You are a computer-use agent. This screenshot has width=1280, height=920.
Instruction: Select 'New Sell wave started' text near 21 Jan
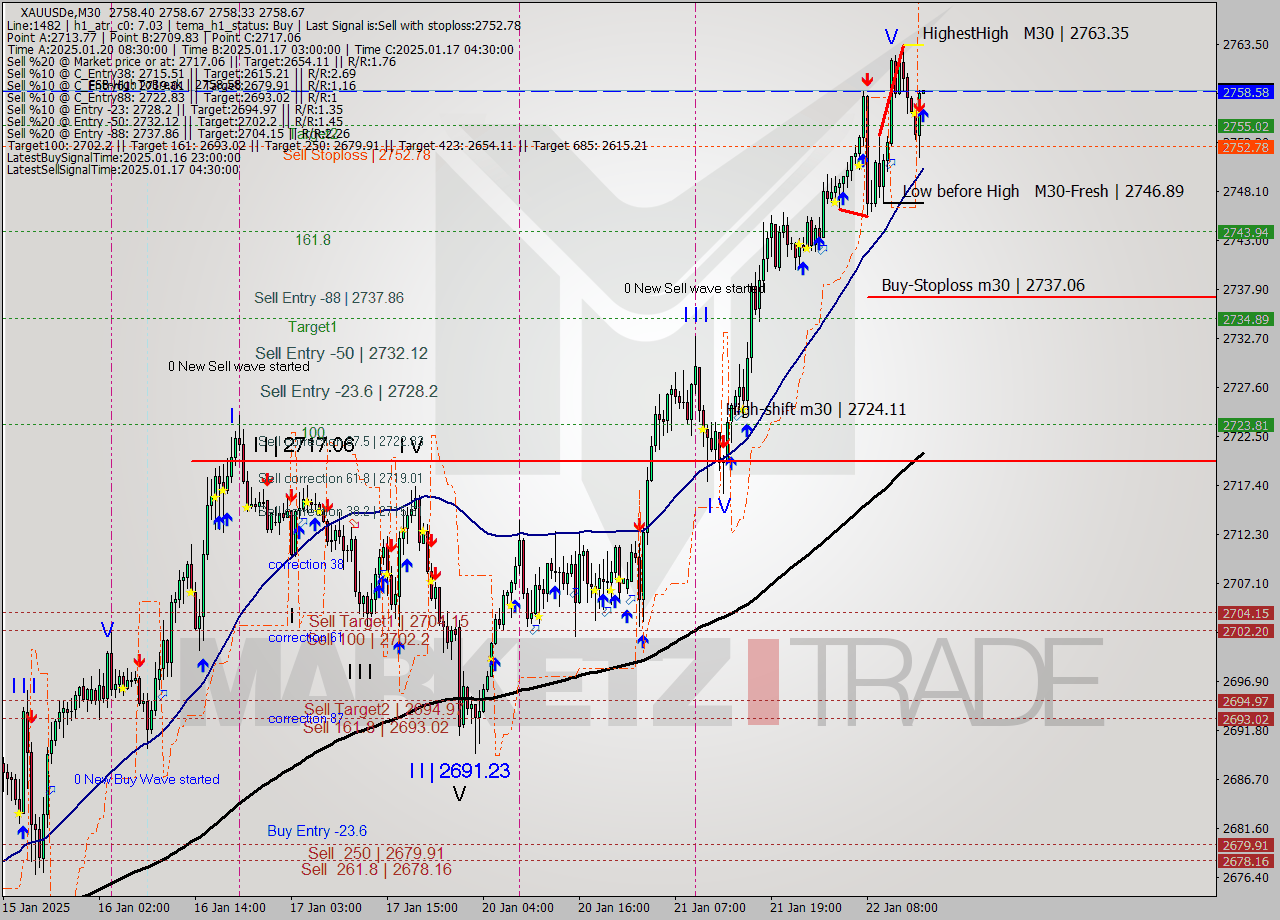click(x=694, y=289)
